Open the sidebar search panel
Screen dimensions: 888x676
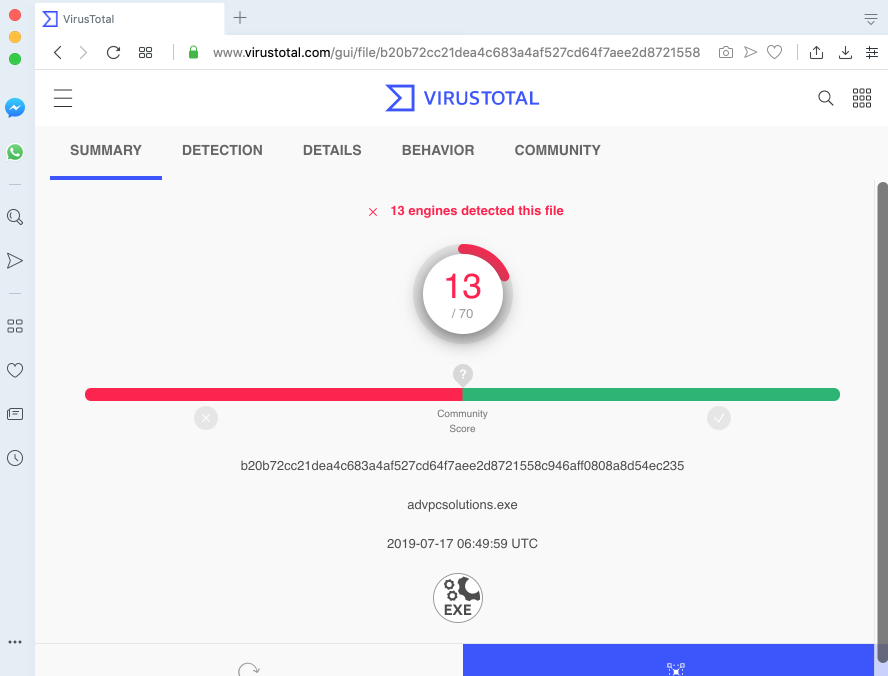click(x=15, y=217)
